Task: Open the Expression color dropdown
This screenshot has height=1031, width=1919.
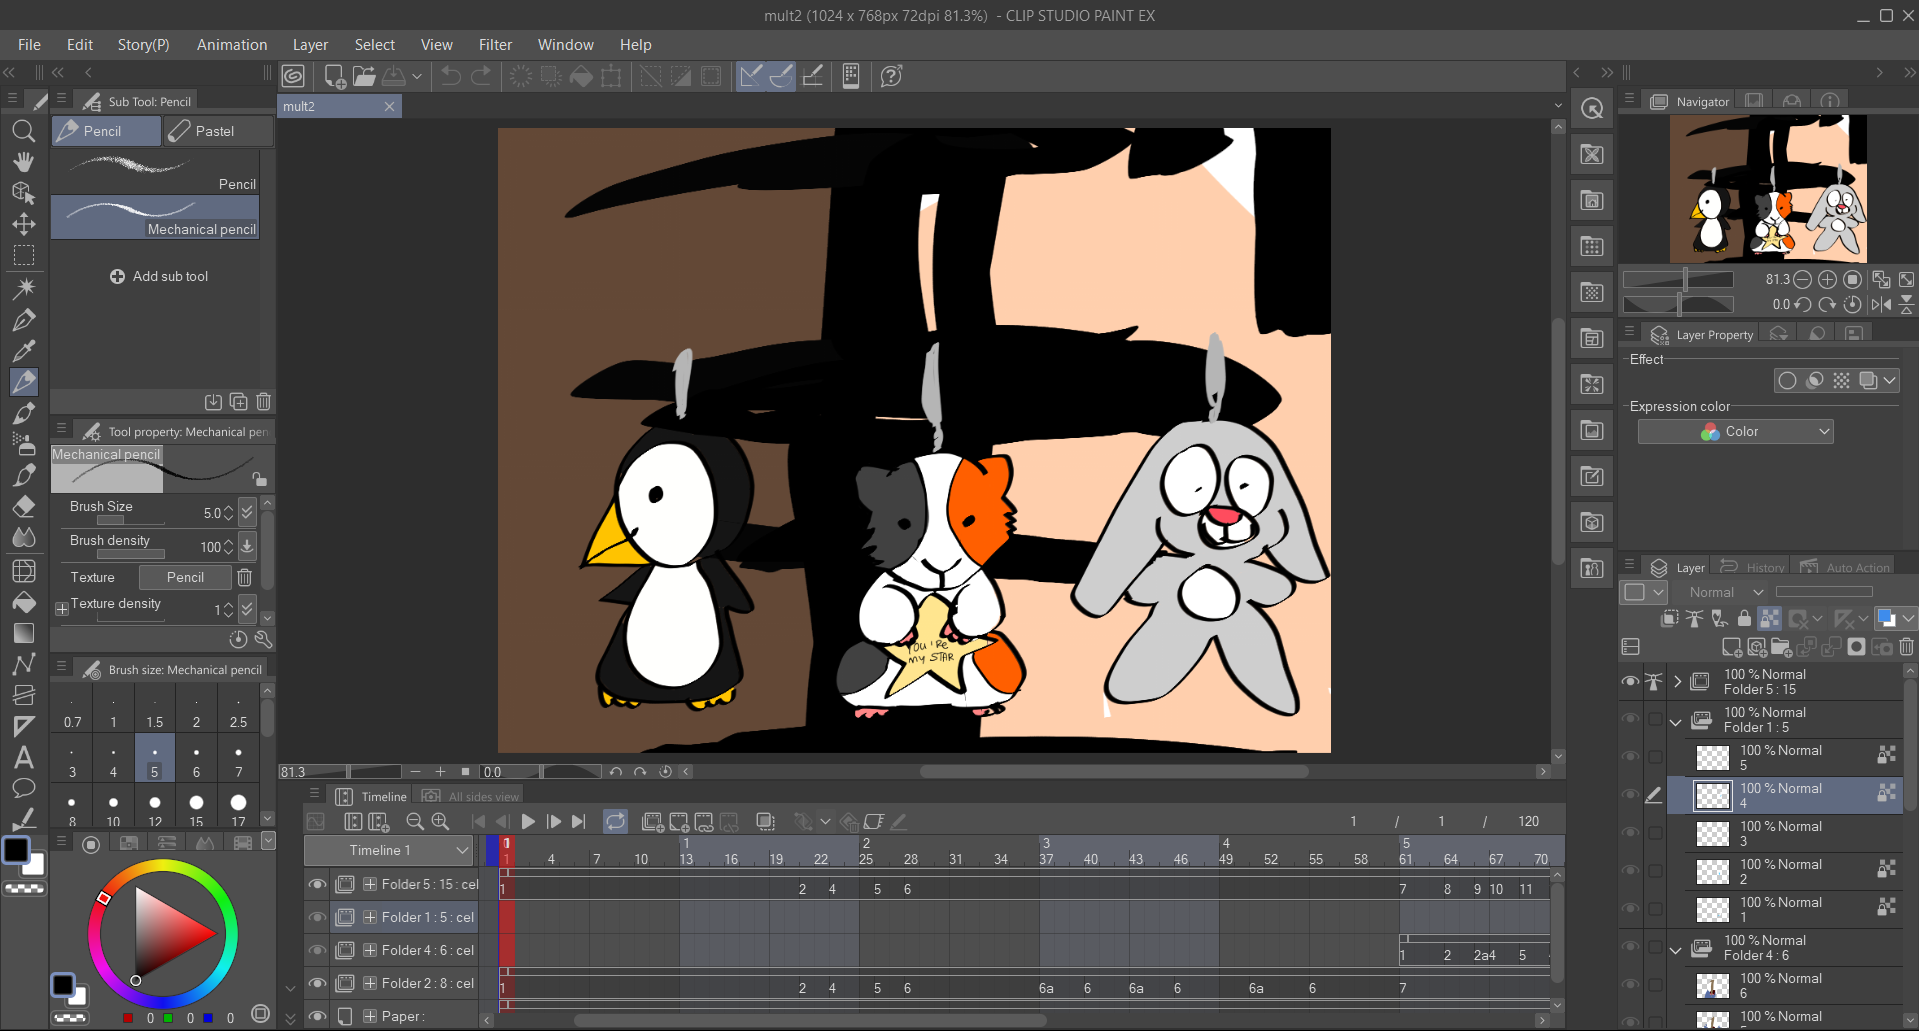Action: click(1735, 431)
